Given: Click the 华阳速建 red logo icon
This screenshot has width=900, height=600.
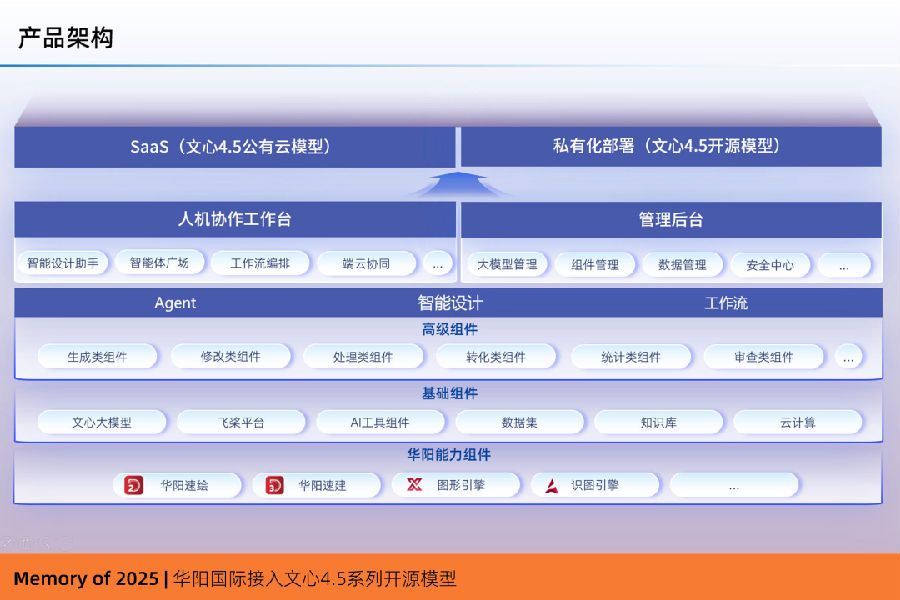Looking at the screenshot, I should click(x=274, y=486).
